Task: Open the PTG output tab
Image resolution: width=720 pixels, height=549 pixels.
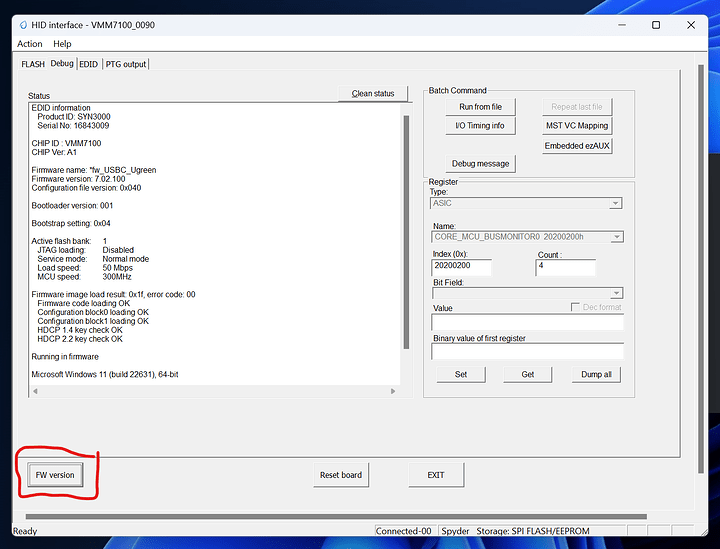Action: [126, 64]
